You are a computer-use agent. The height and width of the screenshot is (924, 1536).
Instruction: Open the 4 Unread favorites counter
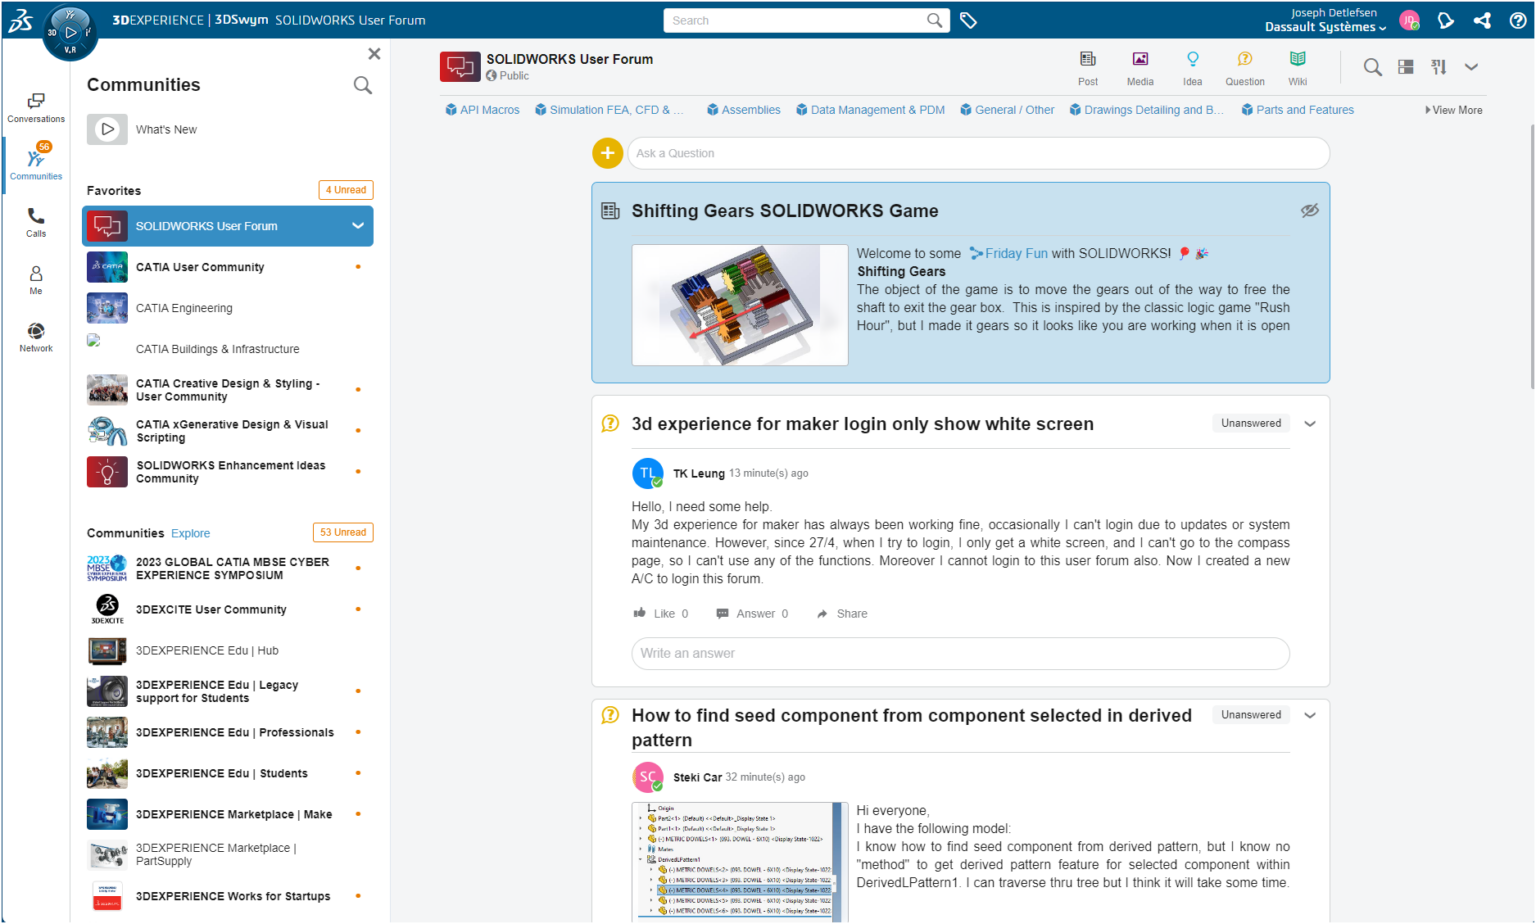click(345, 189)
